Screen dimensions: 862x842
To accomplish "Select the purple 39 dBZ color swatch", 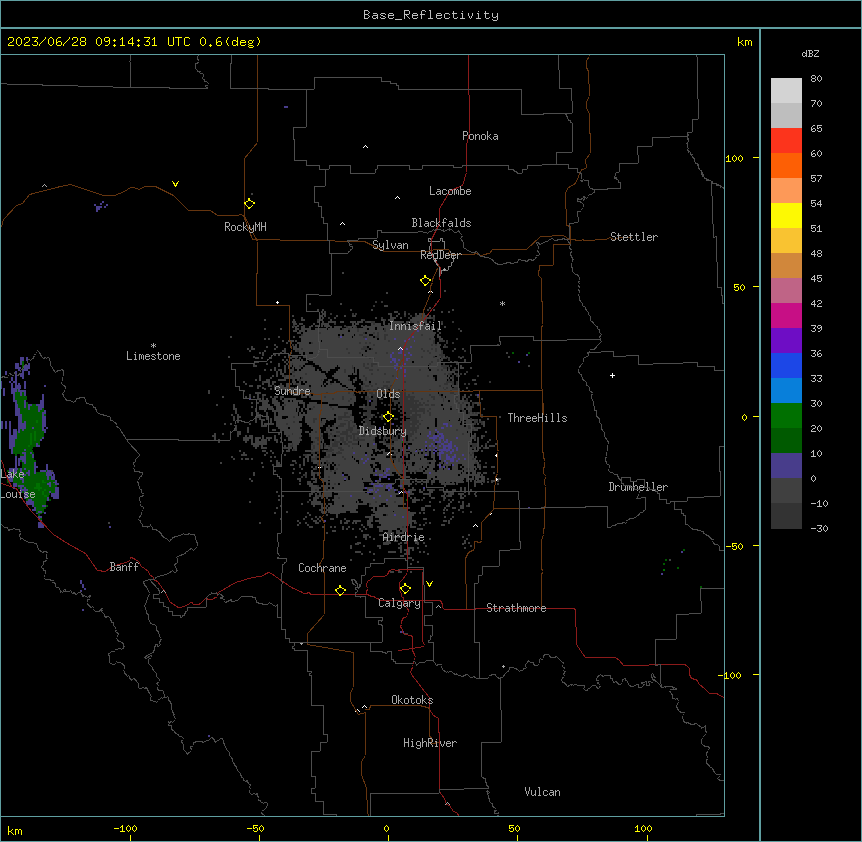I will pos(786,341).
